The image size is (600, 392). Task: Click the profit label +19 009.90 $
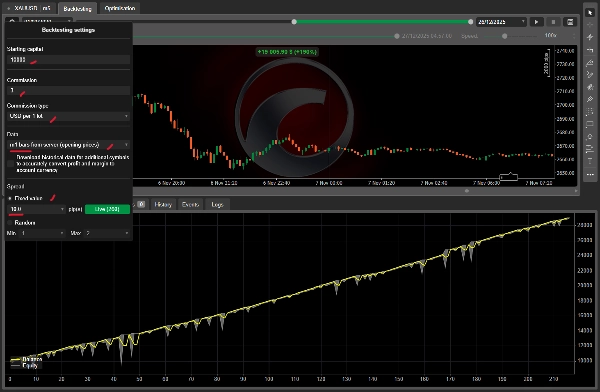(287, 52)
